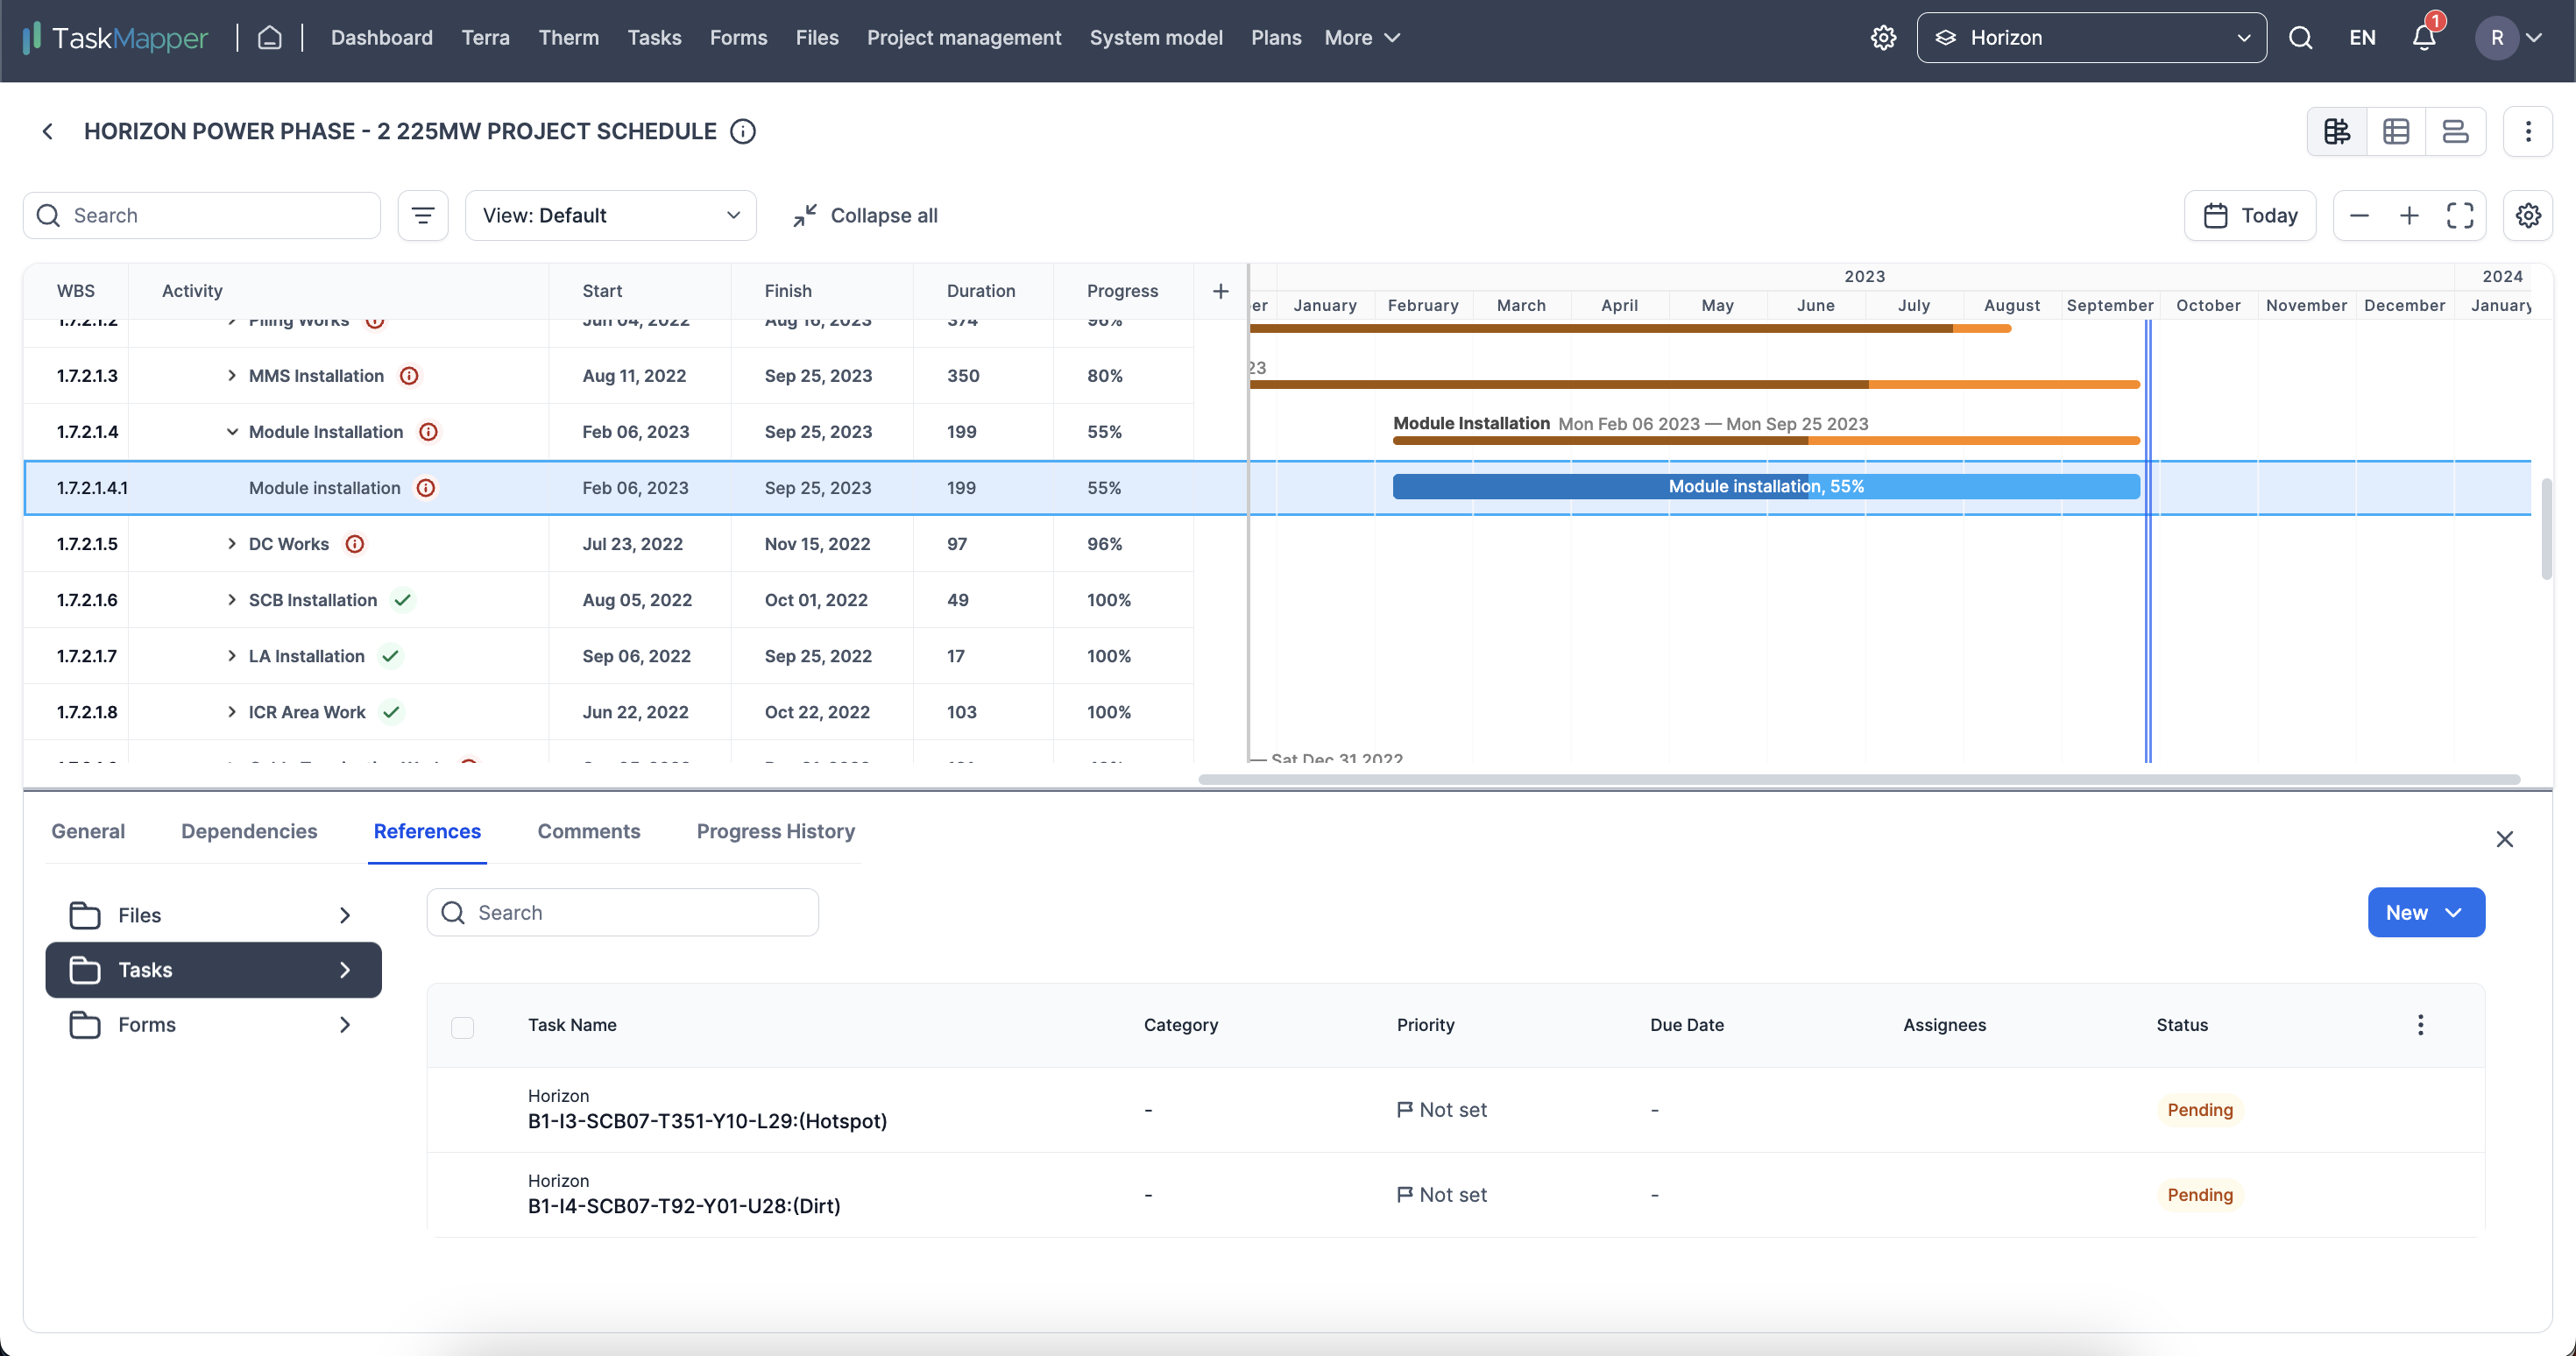Image resolution: width=2576 pixels, height=1356 pixels.
Task: Click the Gantt horizontal scrollbar
Action: point(1858,780)
